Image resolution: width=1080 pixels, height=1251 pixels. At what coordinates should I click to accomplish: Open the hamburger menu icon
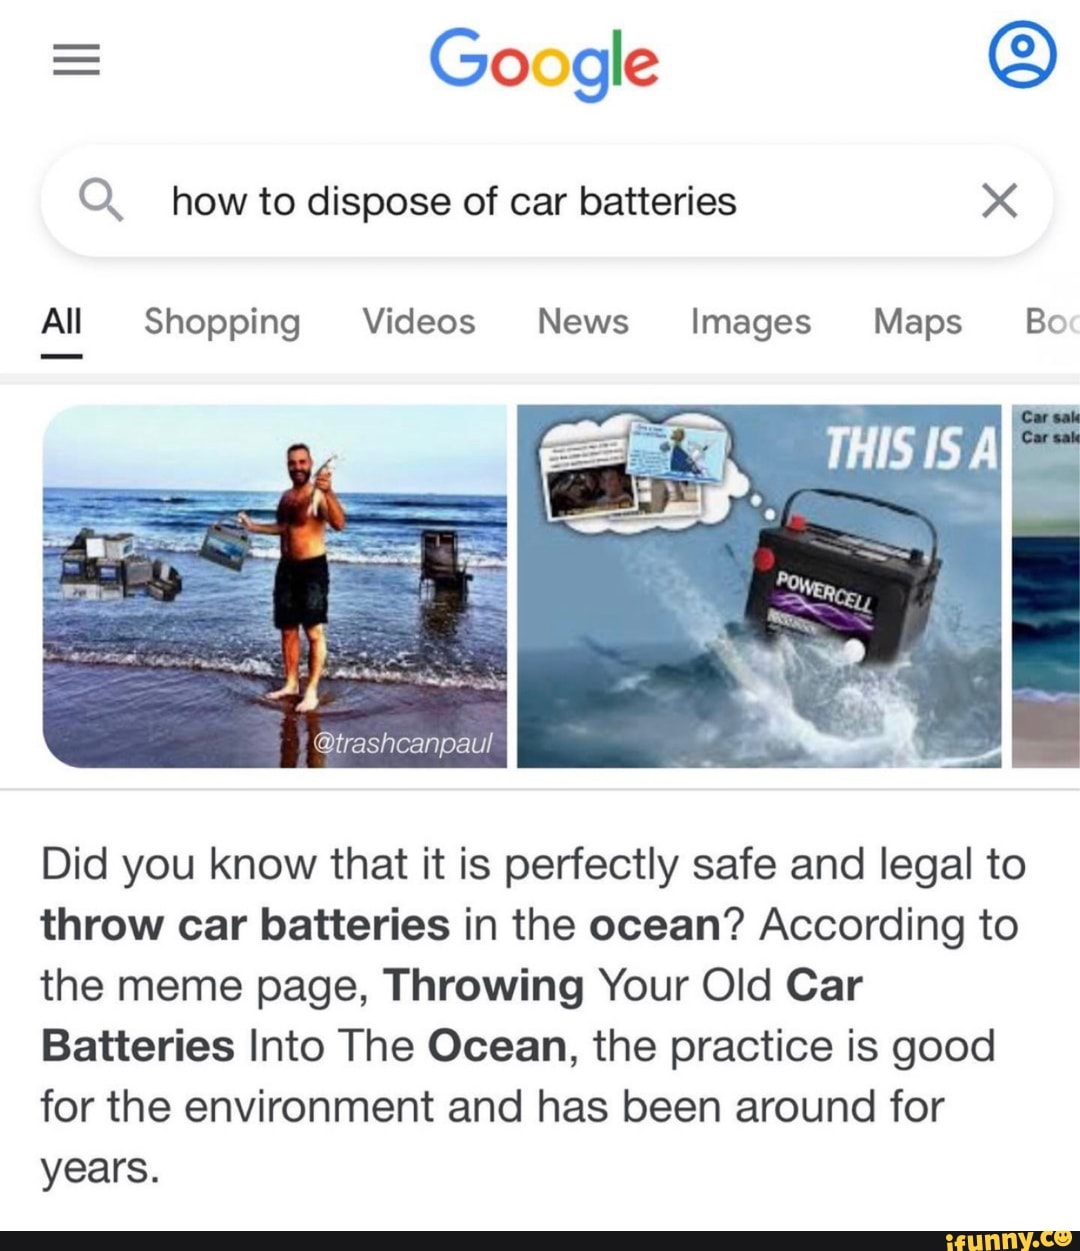click(x=77, y=61)
